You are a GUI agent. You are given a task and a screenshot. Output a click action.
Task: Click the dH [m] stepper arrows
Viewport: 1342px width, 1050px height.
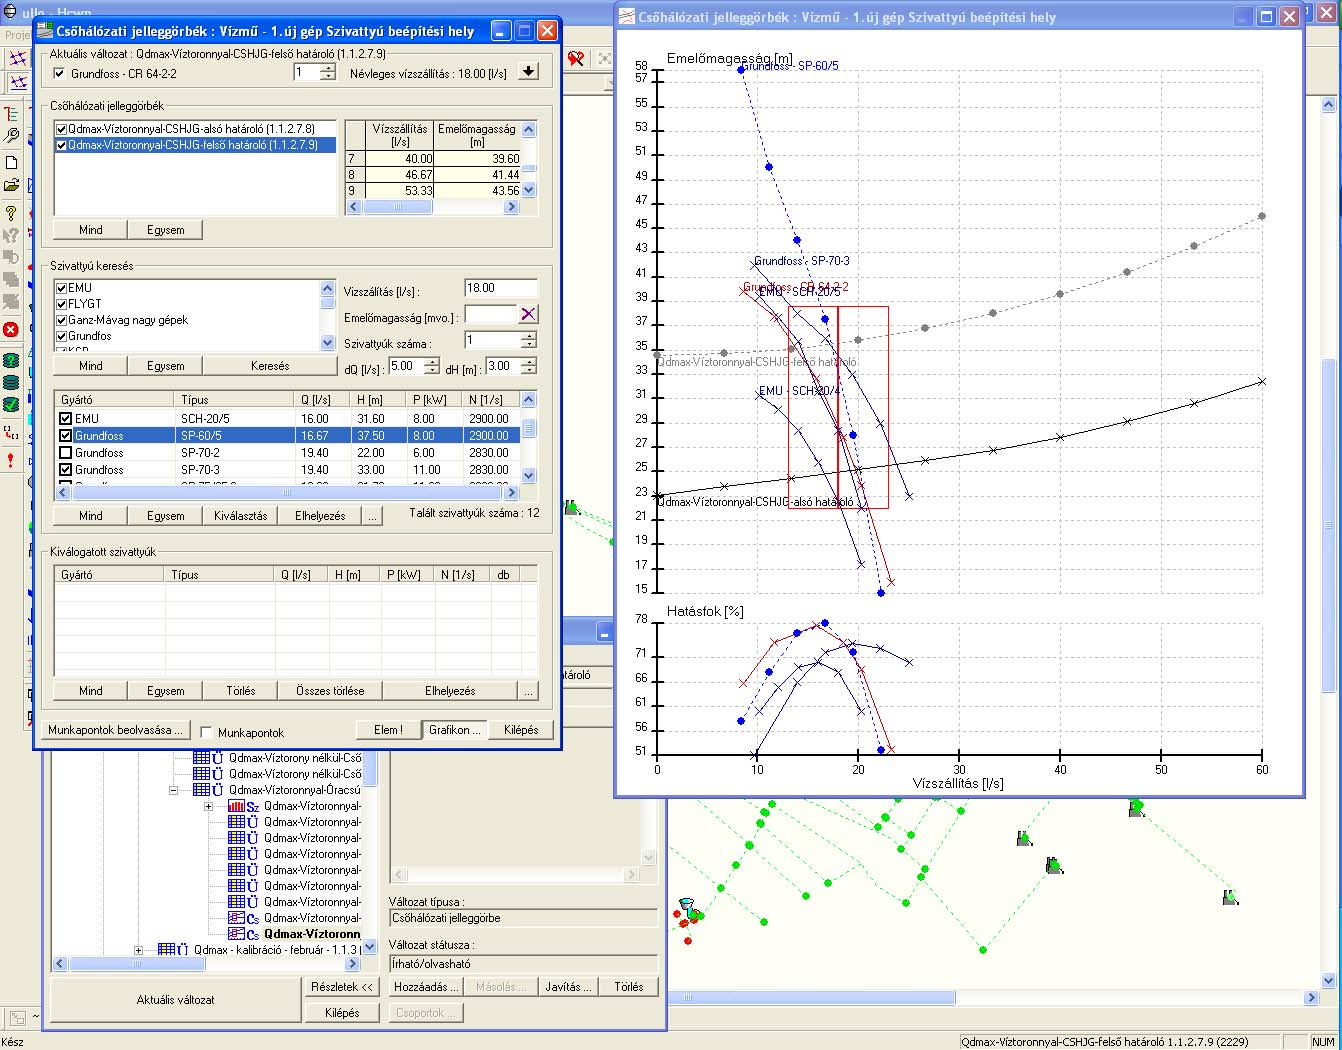coord(529,366)
